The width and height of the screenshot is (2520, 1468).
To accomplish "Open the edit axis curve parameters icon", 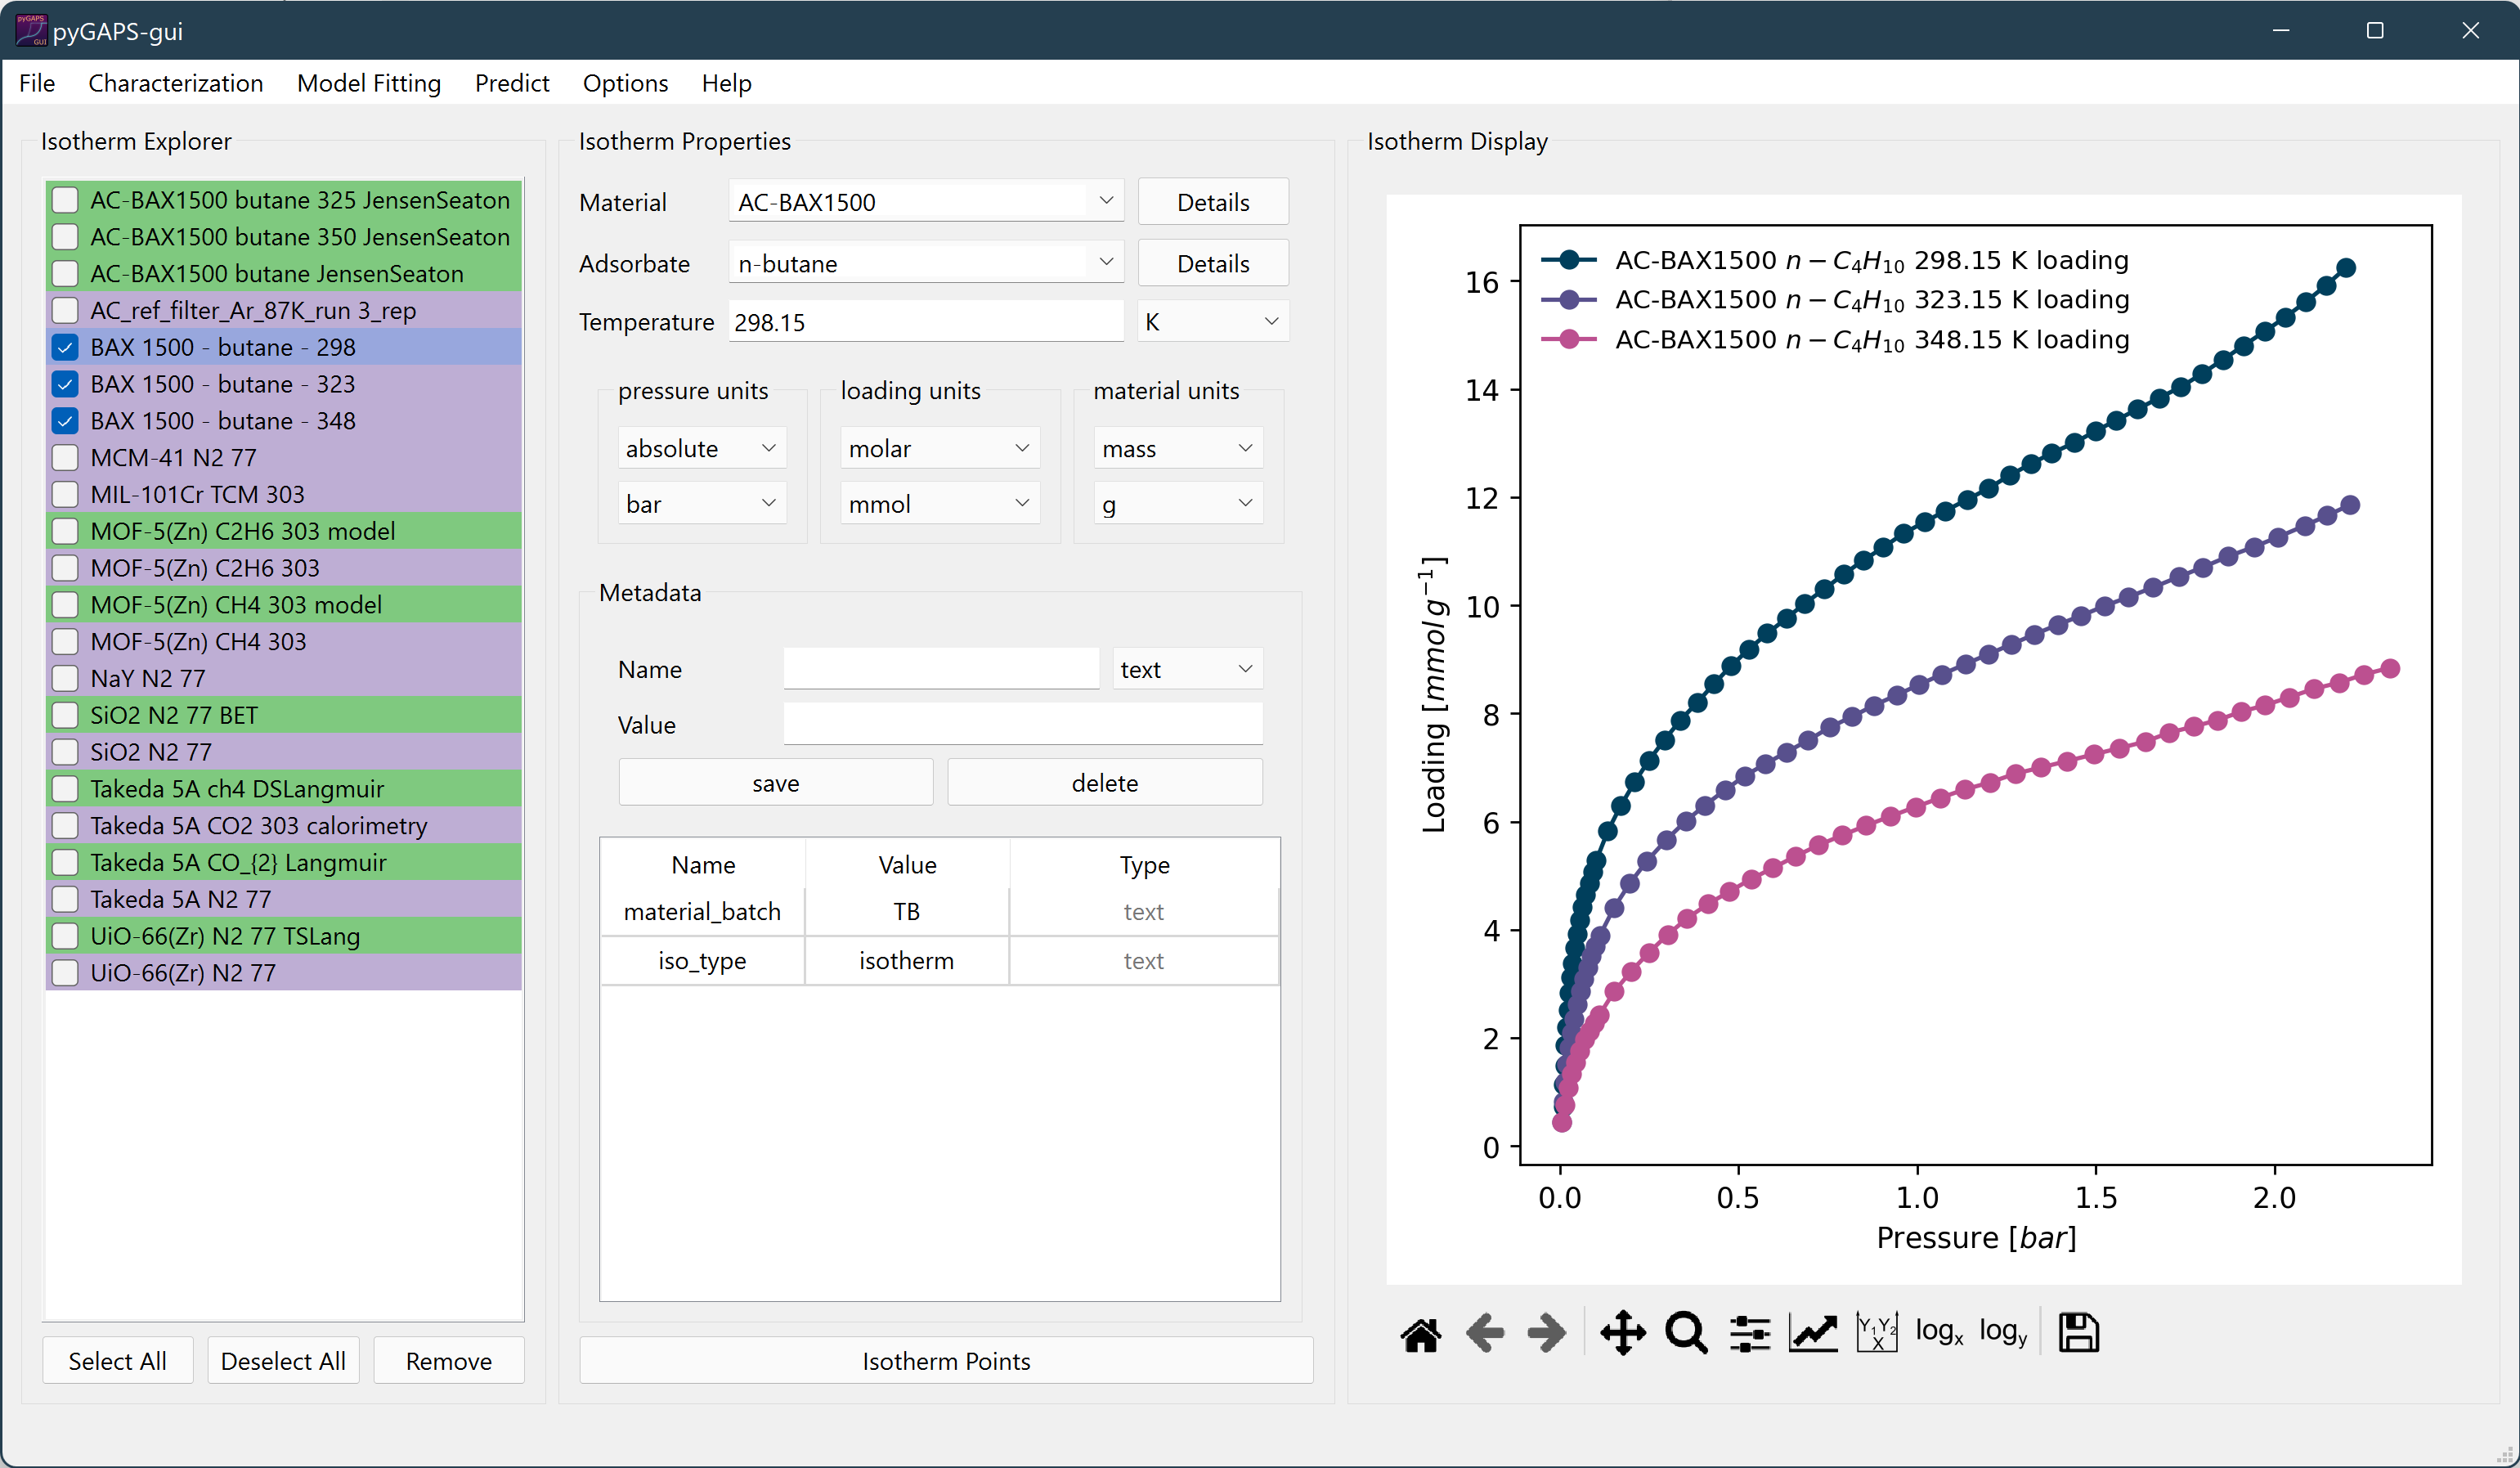I will 1813,1333.
